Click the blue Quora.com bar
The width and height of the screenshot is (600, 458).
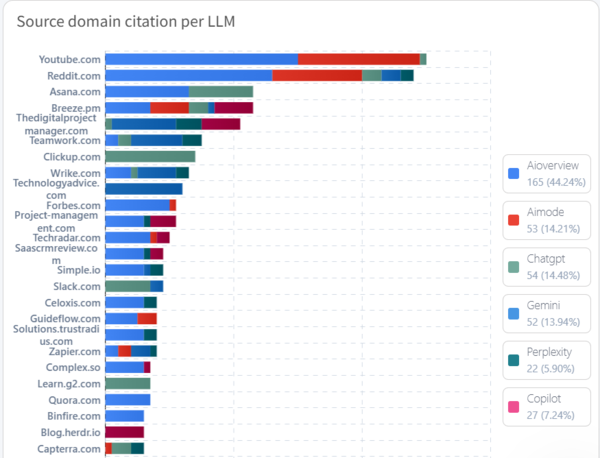click(128, 400)
